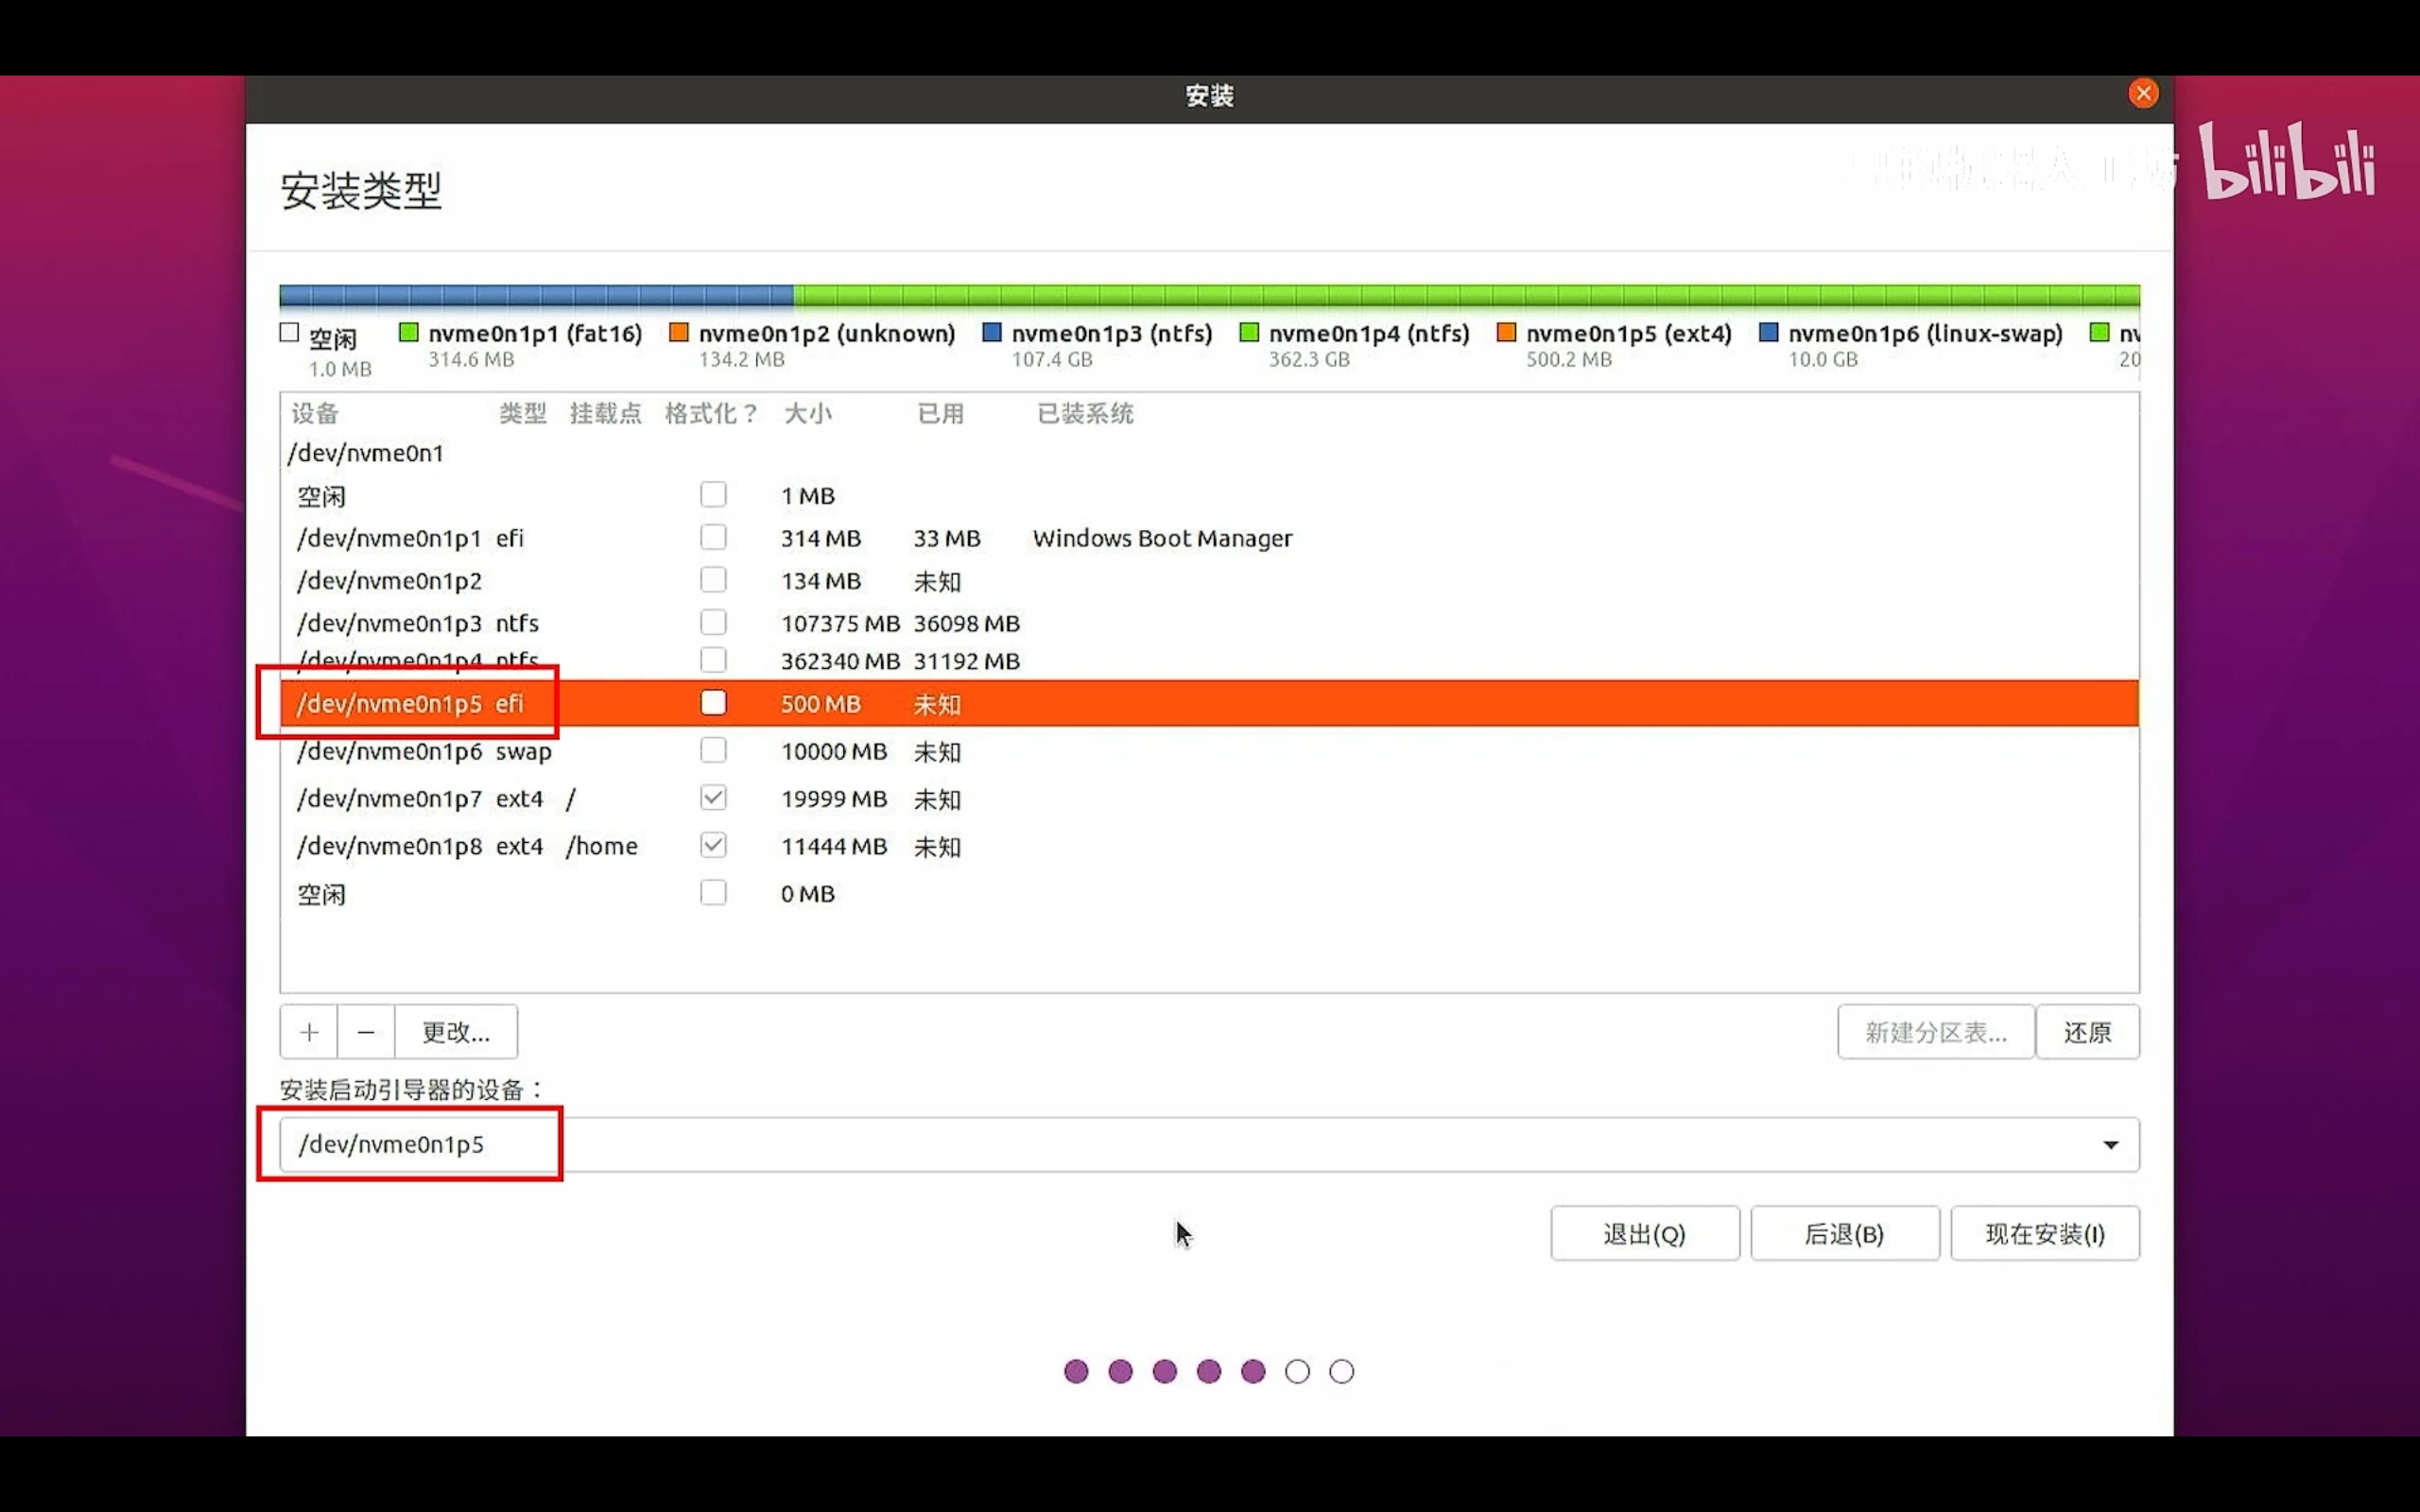The width and height of the screenshot is (2420, 1512).
Task: Click the 已用 column header
Action: [940, 414]
